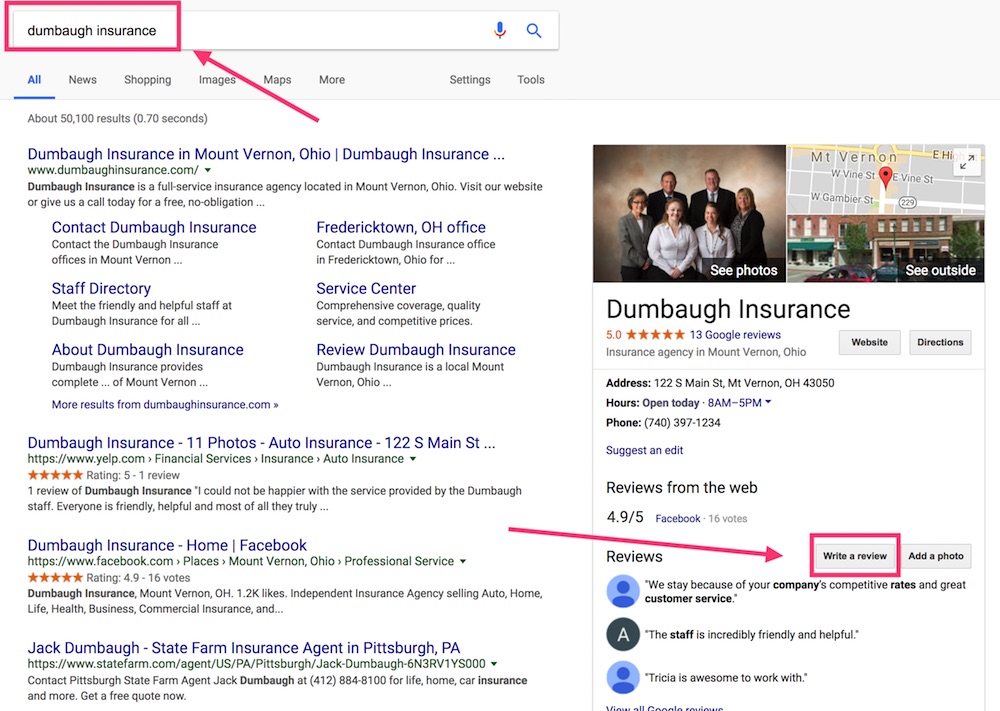1000x711 pixels.
Task: Click the Add a photo button
Action: pos(936,556)
